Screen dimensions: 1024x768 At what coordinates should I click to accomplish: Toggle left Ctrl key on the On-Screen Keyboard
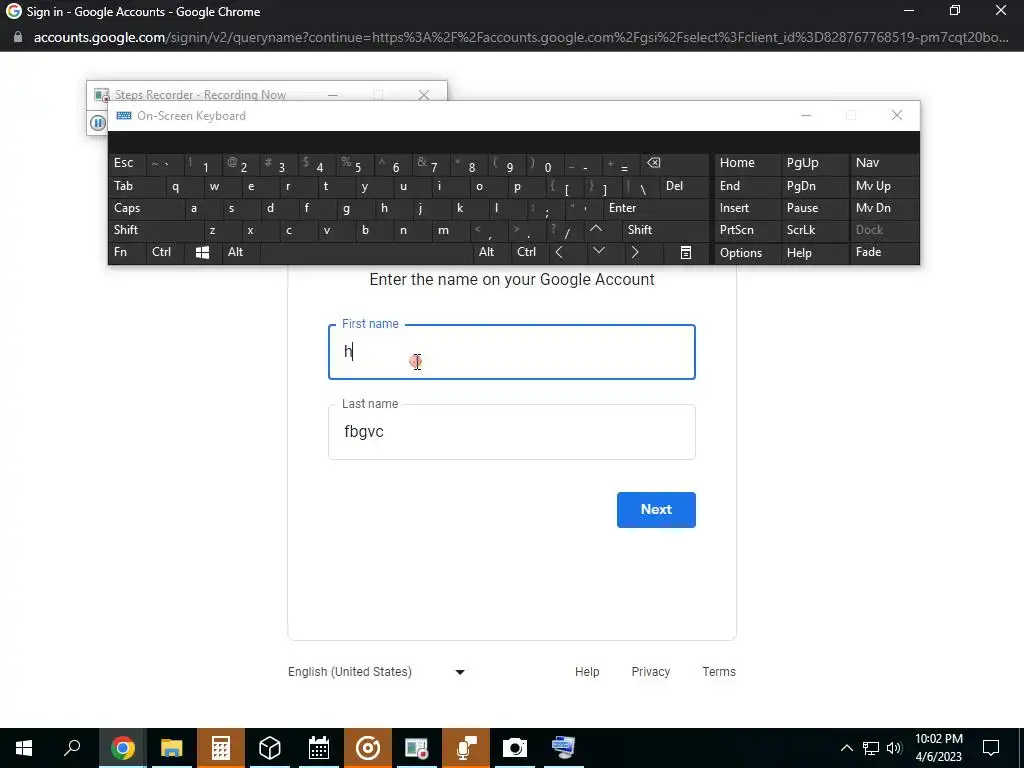[165, 253]
